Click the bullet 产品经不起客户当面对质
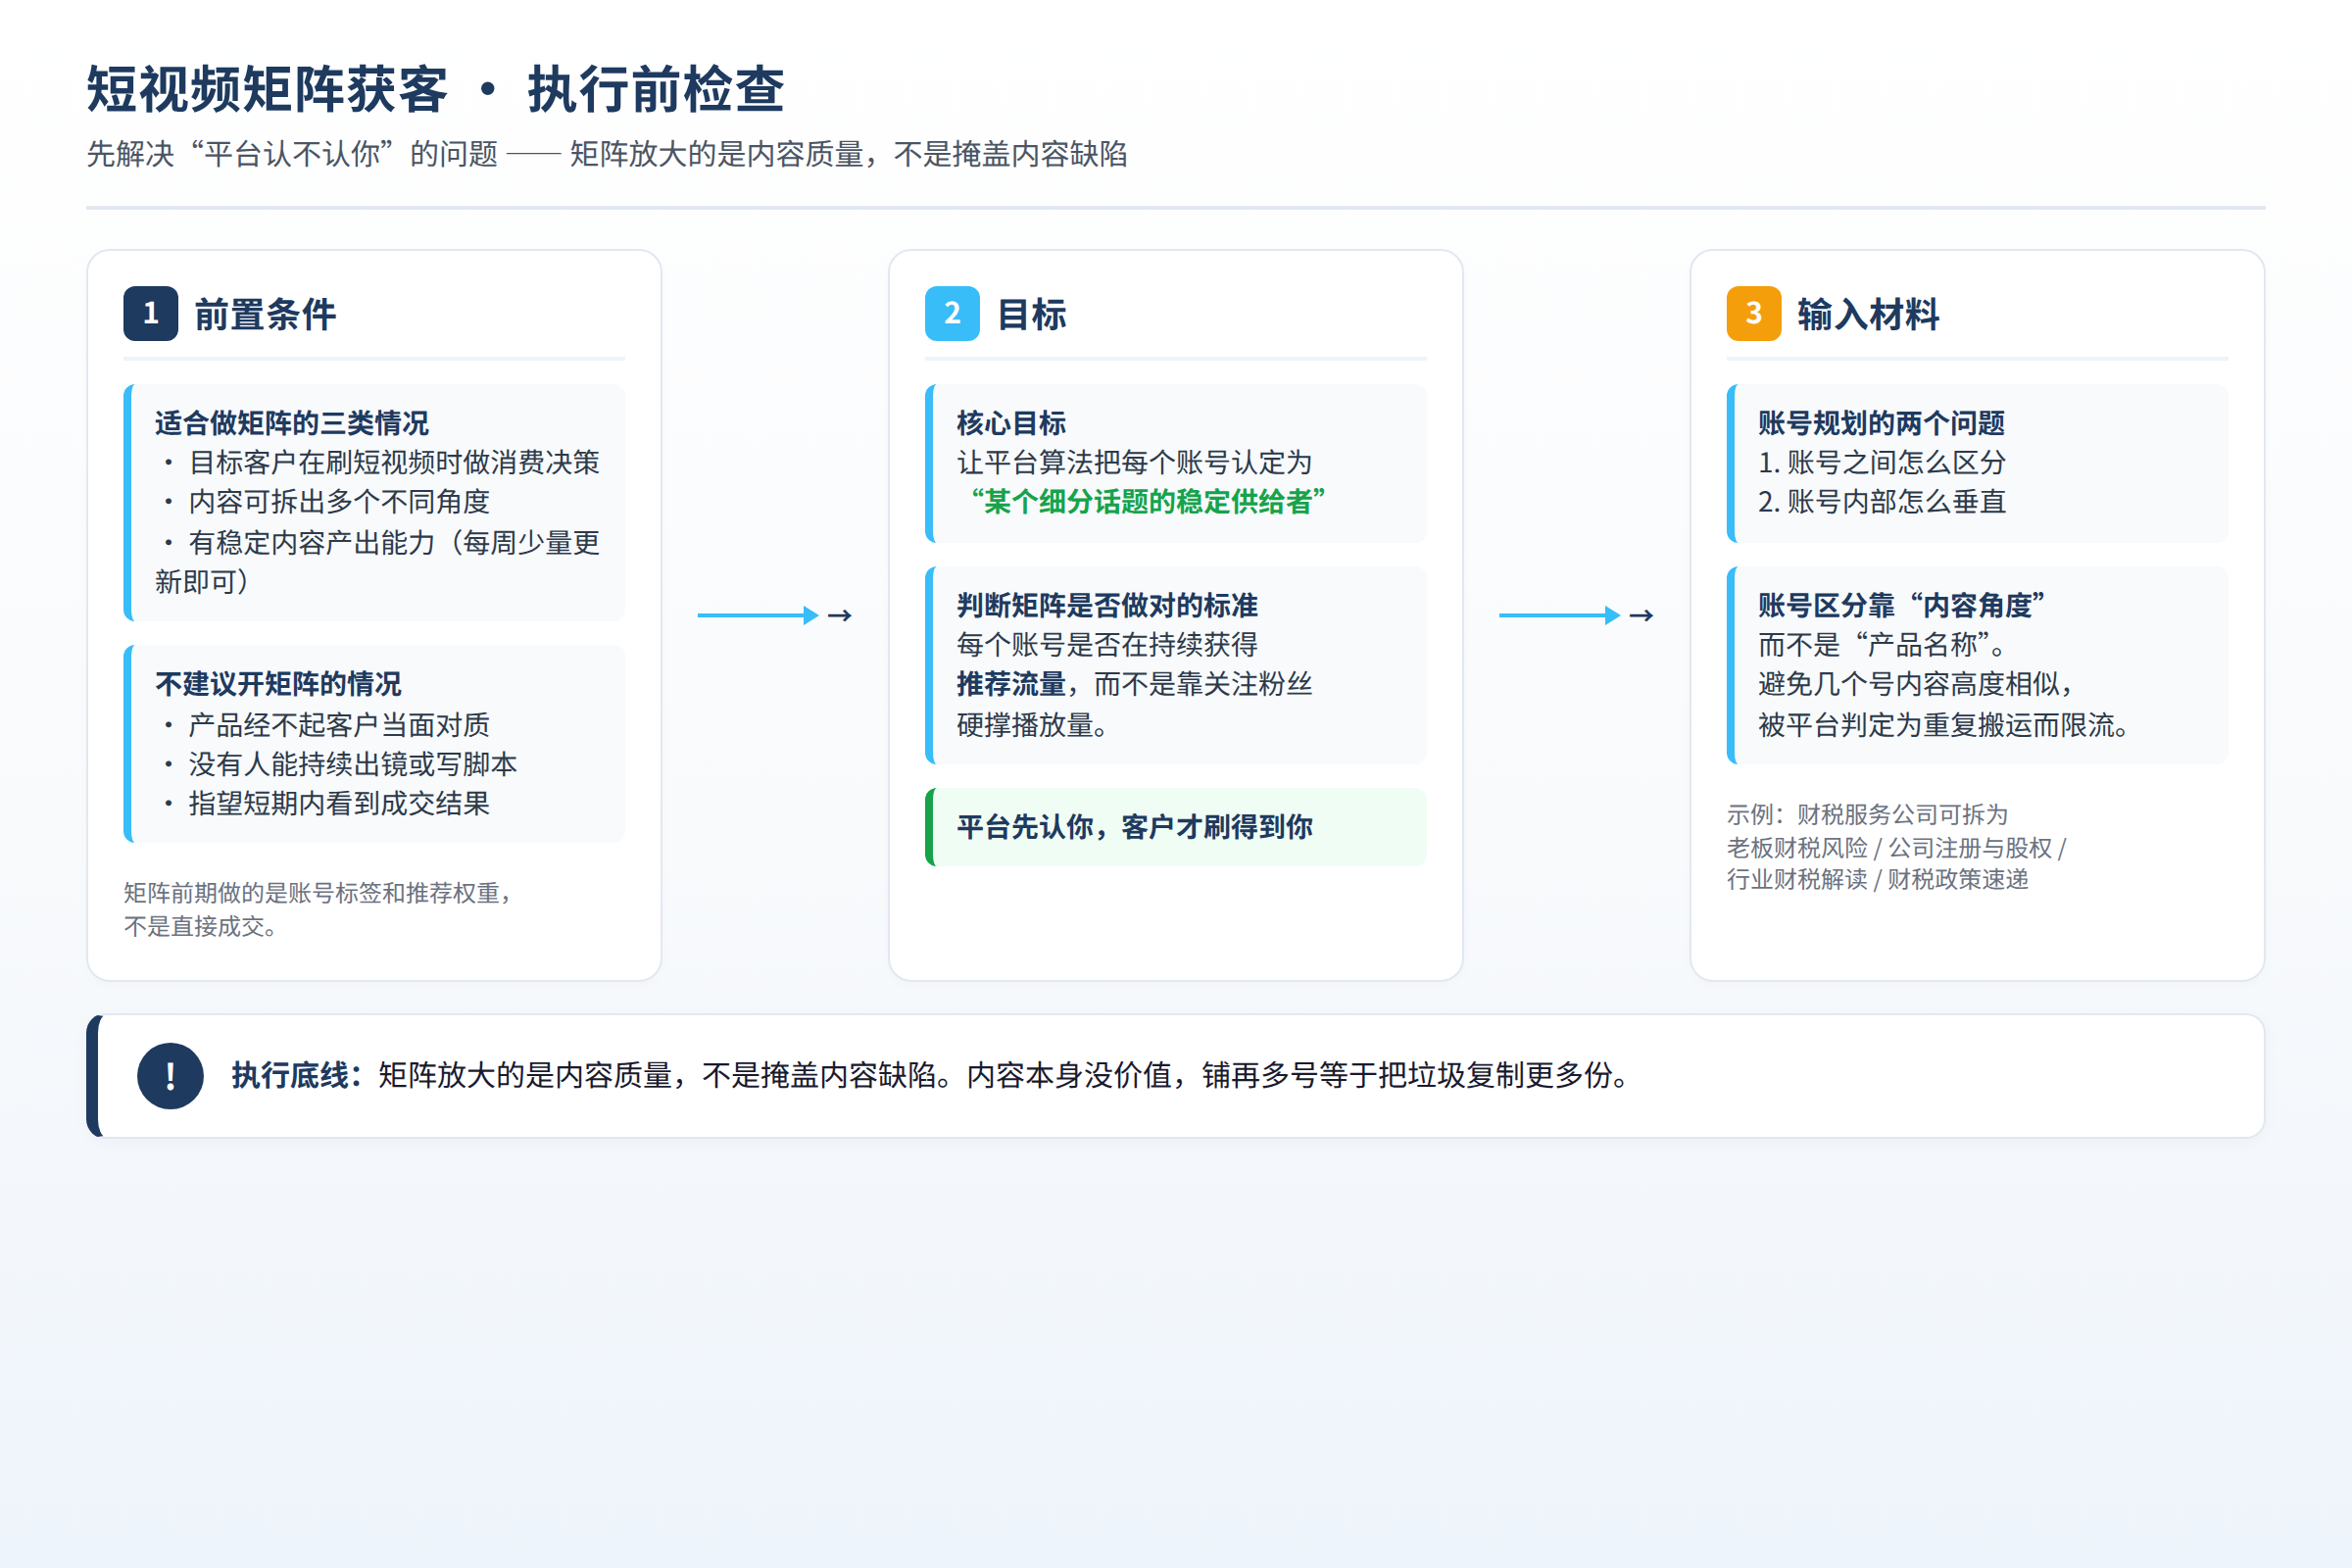The height and width of the screenshot is (1568, 2352). pos(326,724)
